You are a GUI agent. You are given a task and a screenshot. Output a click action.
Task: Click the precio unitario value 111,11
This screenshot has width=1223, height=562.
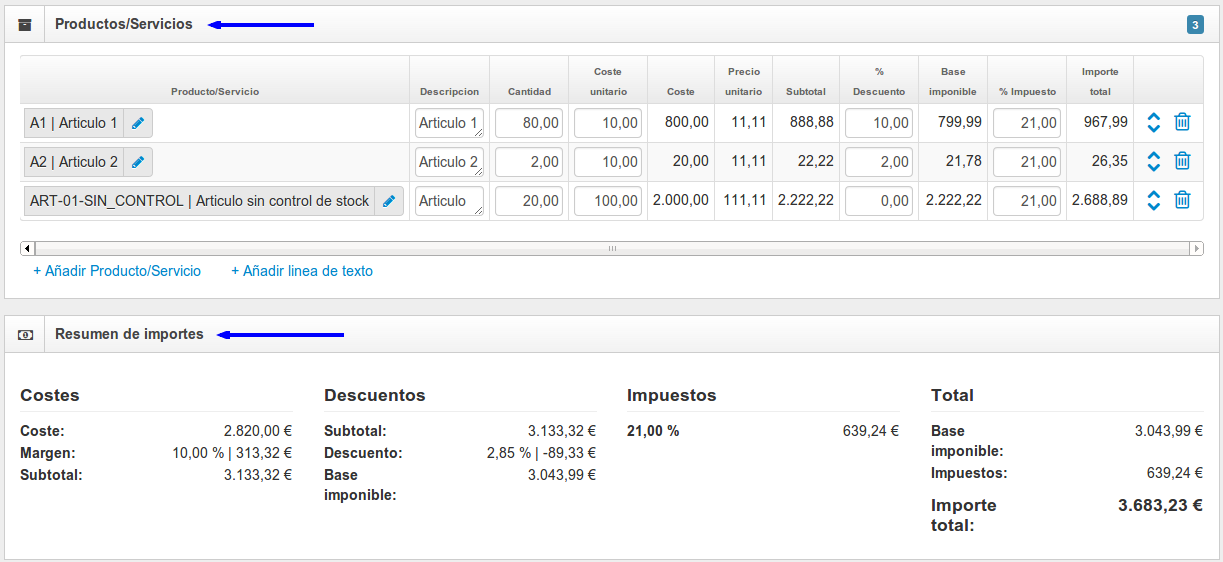[743, 200]
